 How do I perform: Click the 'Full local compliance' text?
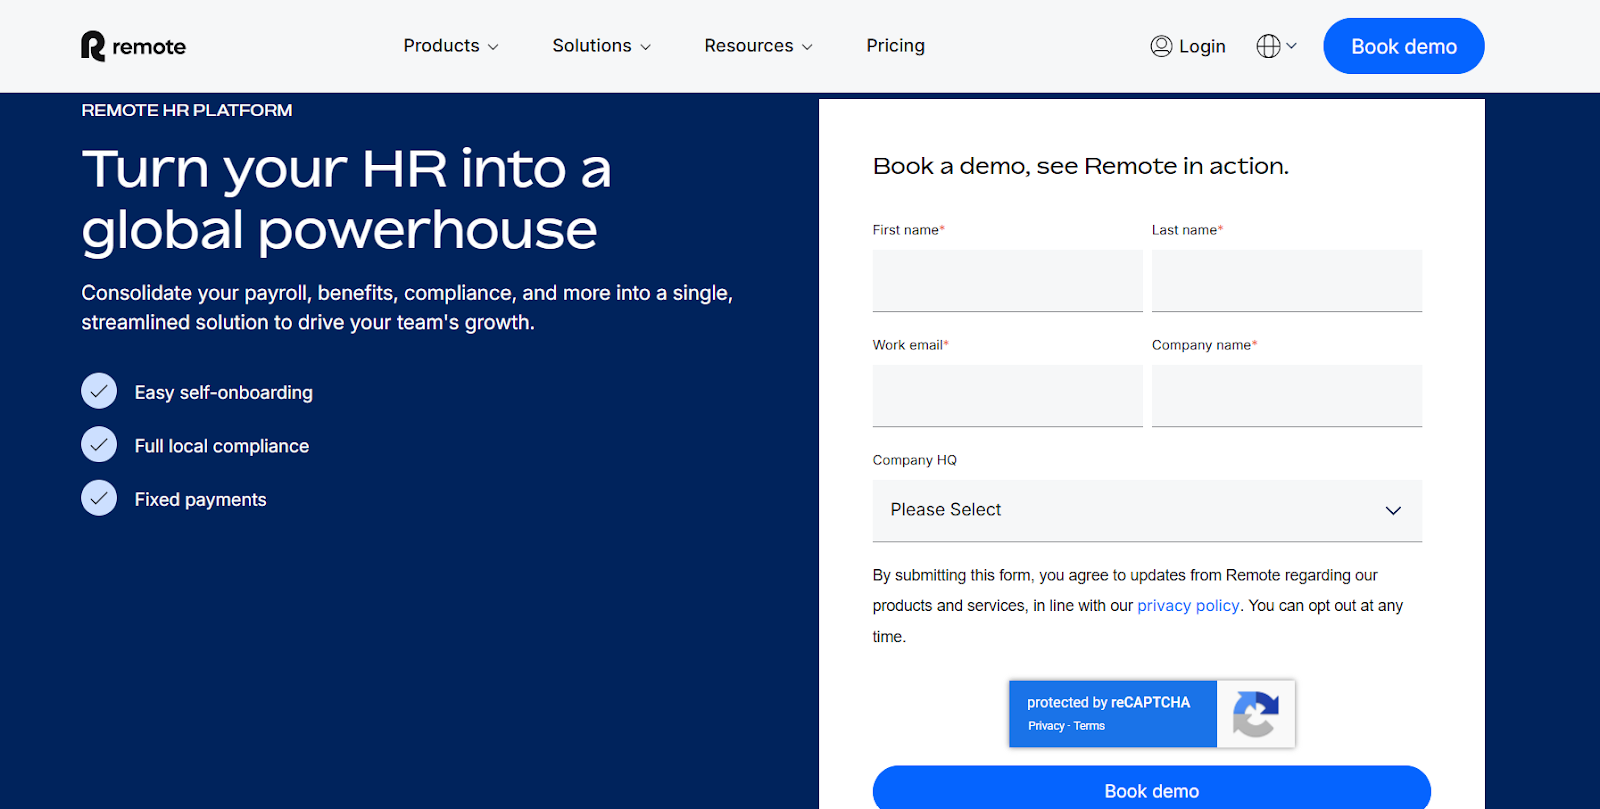tap(222, 446)
